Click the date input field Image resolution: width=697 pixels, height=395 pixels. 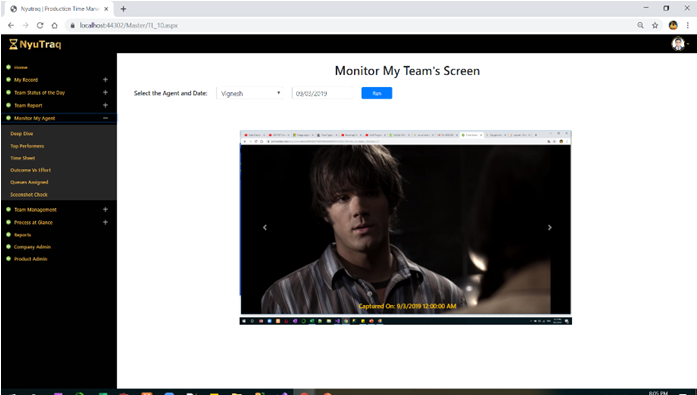(322, 93)
